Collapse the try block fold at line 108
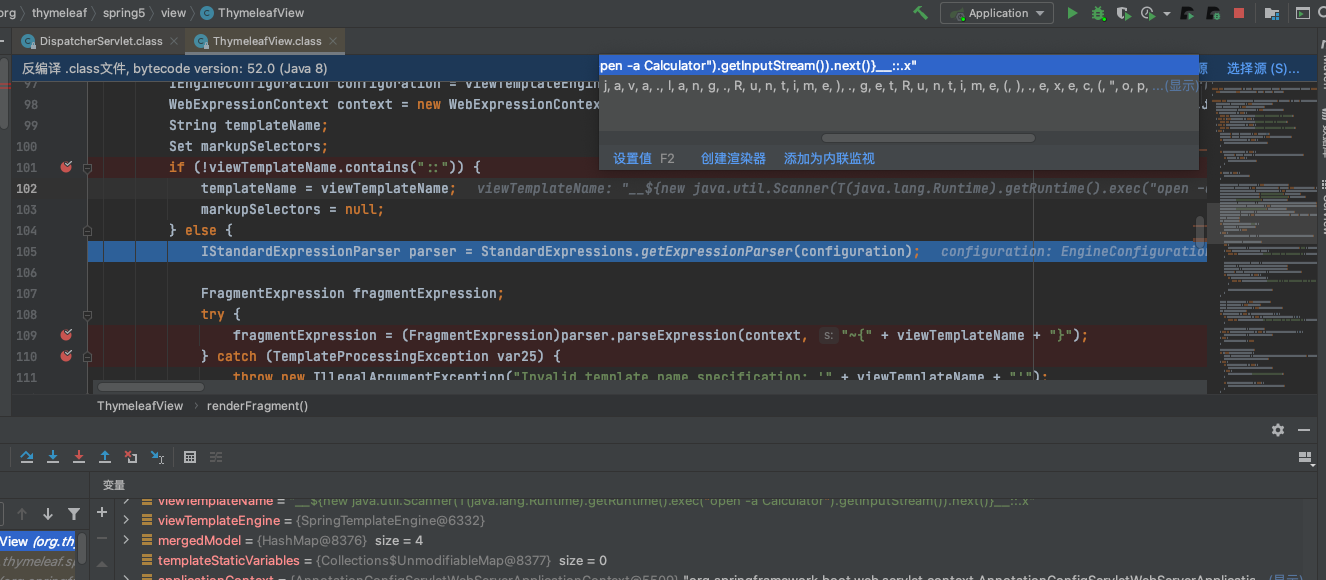1326x580 pixels. point(87,314)
